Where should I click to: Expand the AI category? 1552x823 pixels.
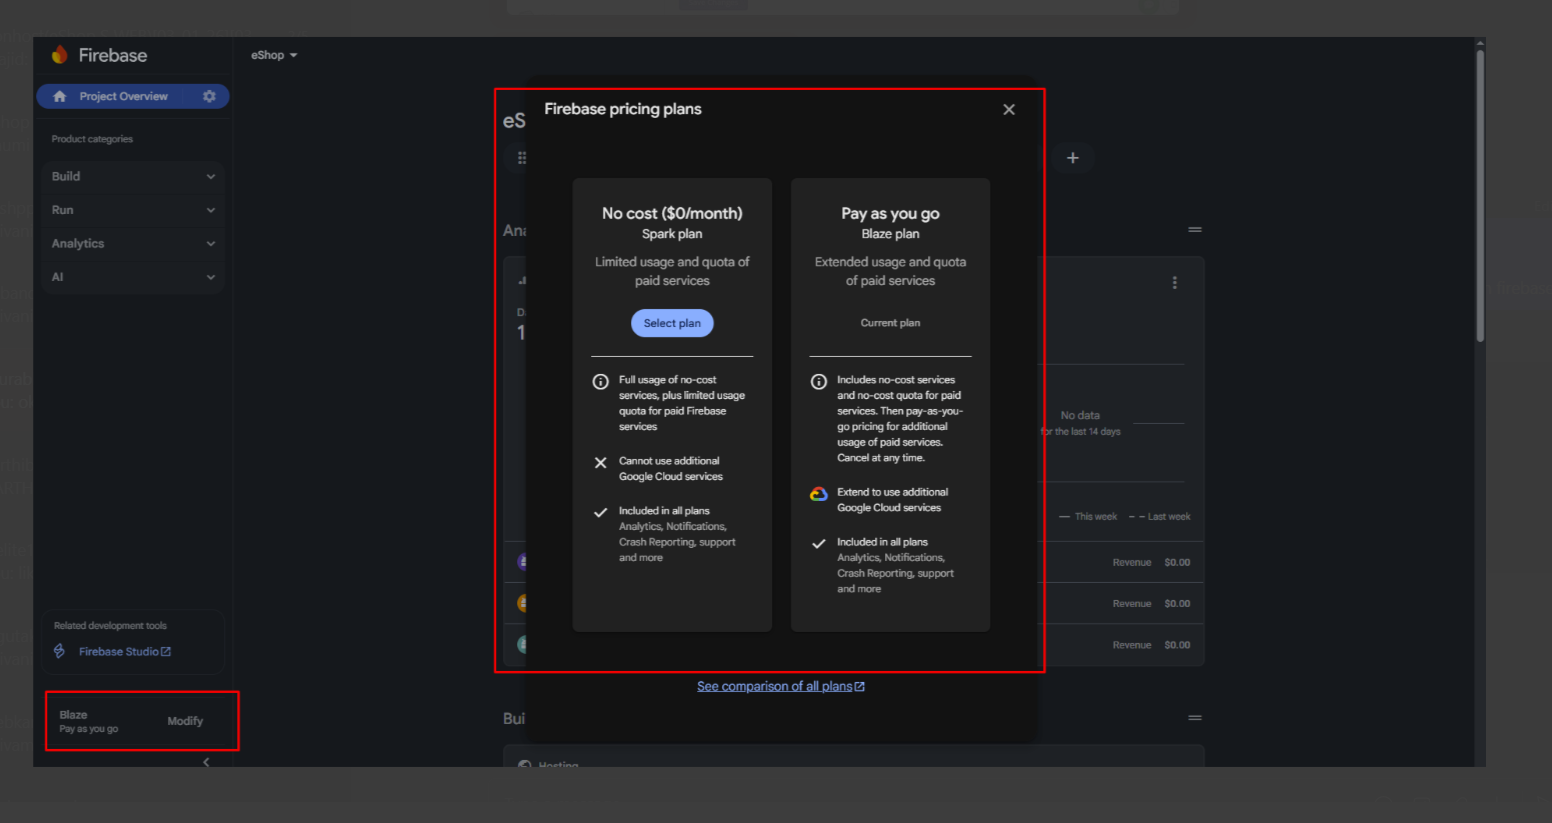click(x=133, y=277)
